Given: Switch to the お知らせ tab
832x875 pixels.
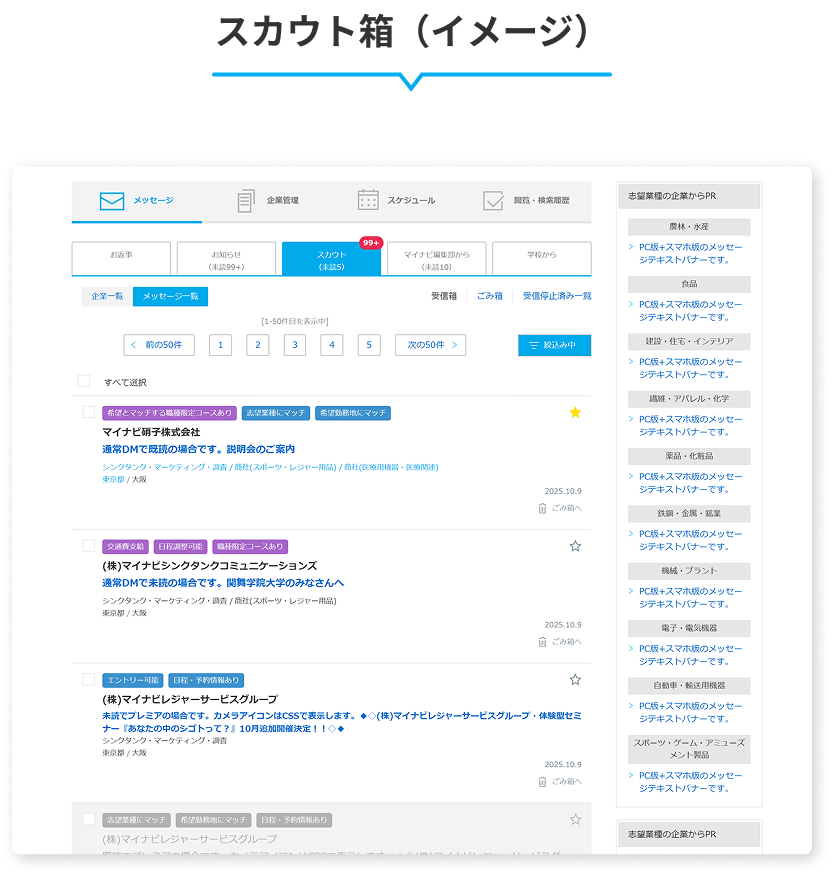Looking at the screenshot, I should pos(227,258).
